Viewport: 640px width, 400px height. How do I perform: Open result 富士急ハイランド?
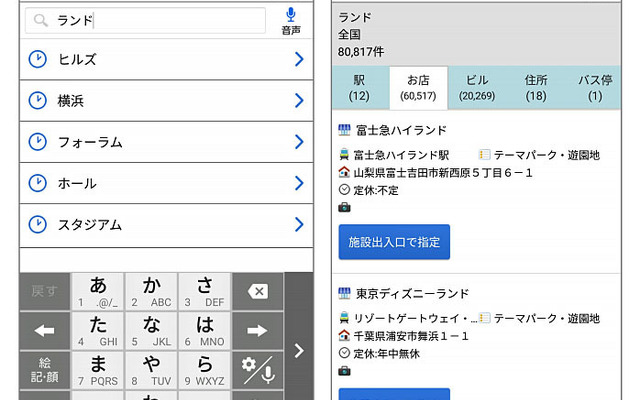pyautogui.click(x=401, y=131)
